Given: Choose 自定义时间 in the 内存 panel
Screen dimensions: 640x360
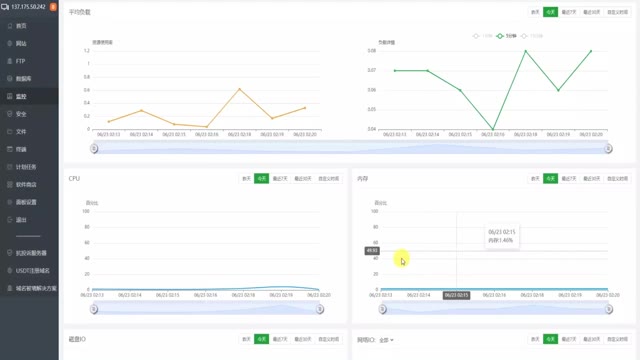Looking at the screenshot, I should pyautogui.click(x=618, y=179).
